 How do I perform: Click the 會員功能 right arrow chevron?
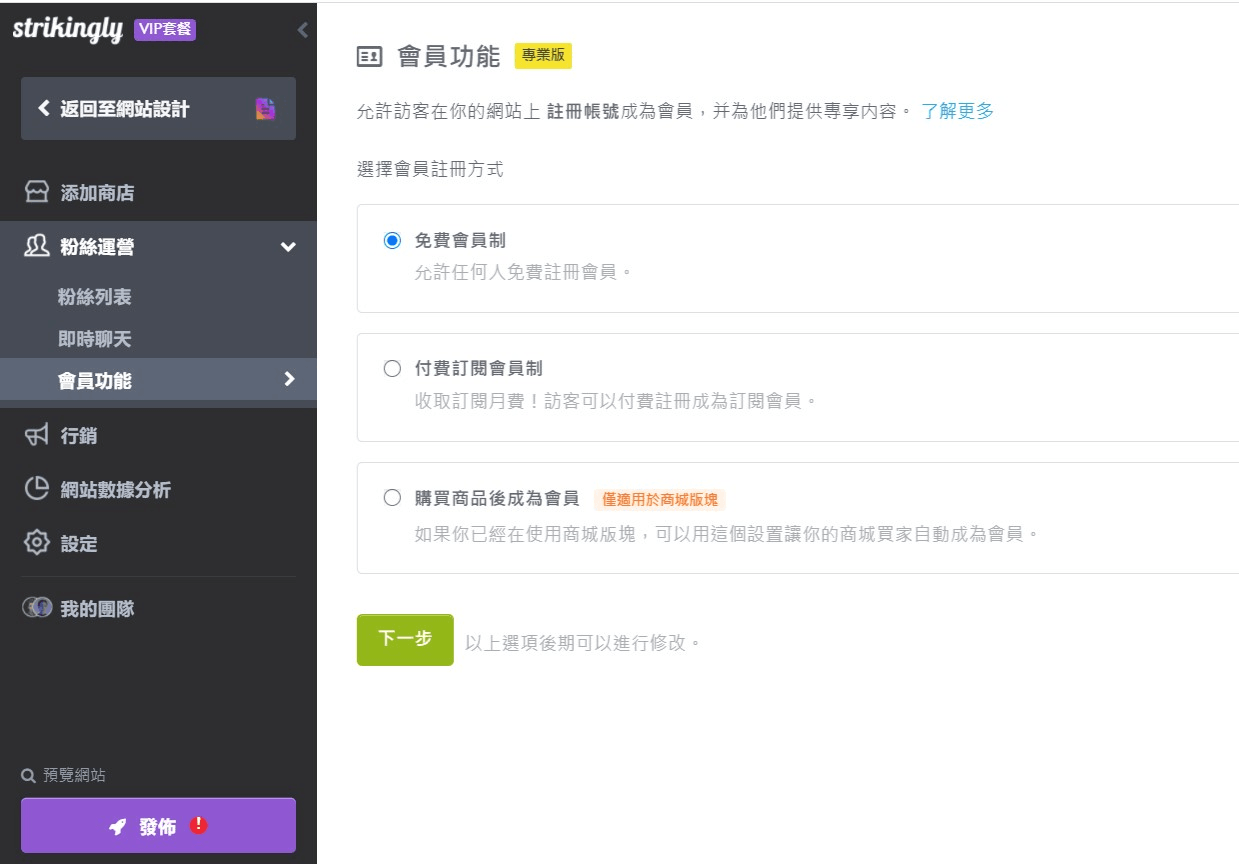(289, 379)
